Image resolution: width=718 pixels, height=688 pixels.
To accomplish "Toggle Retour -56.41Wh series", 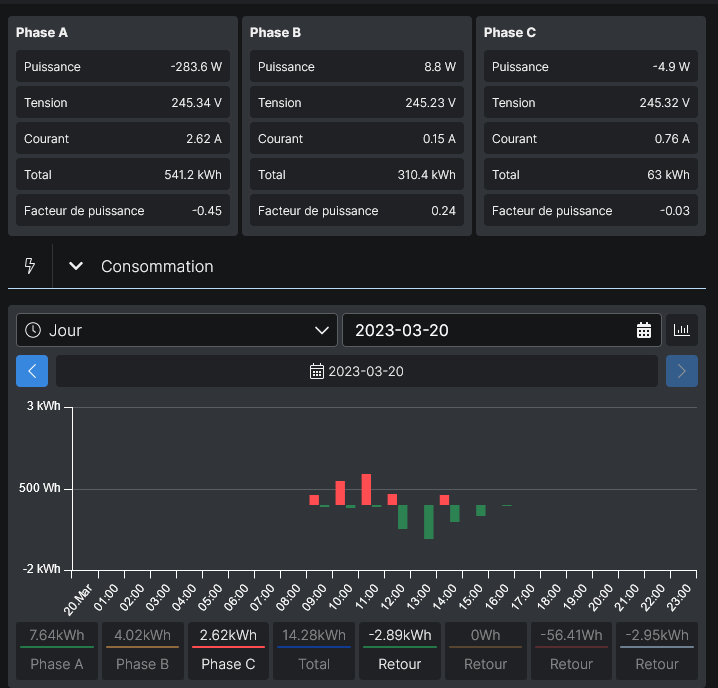I will [571, 650].
